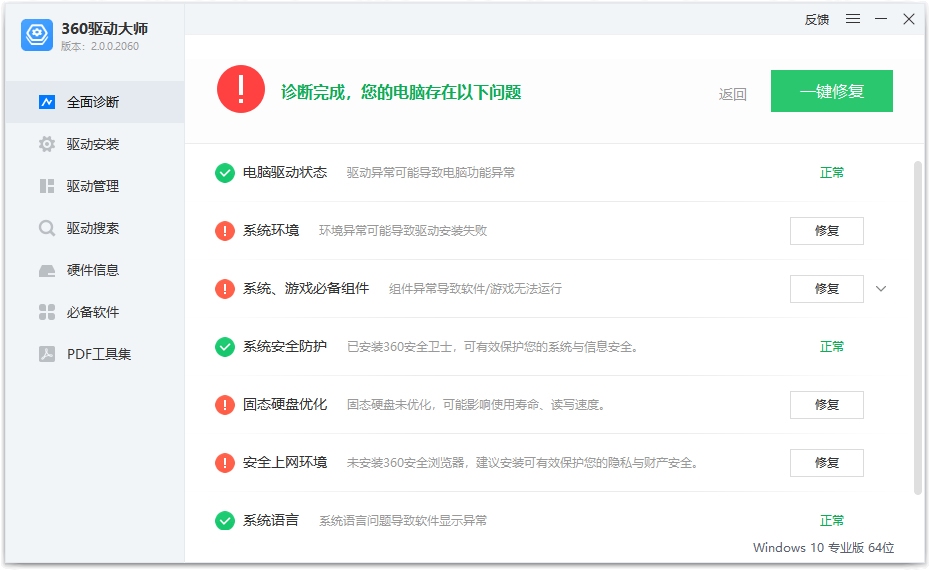Click description 固态硬盘未优化 text
Screen dimensions: 930x570
[476, 405]
